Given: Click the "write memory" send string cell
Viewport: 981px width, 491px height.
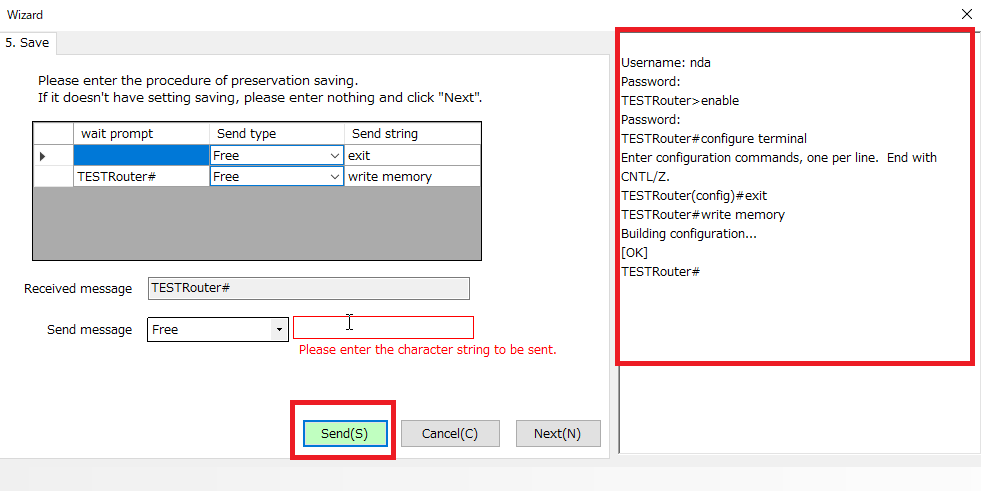Looking at the screenshot, I should tap(412, 177).
